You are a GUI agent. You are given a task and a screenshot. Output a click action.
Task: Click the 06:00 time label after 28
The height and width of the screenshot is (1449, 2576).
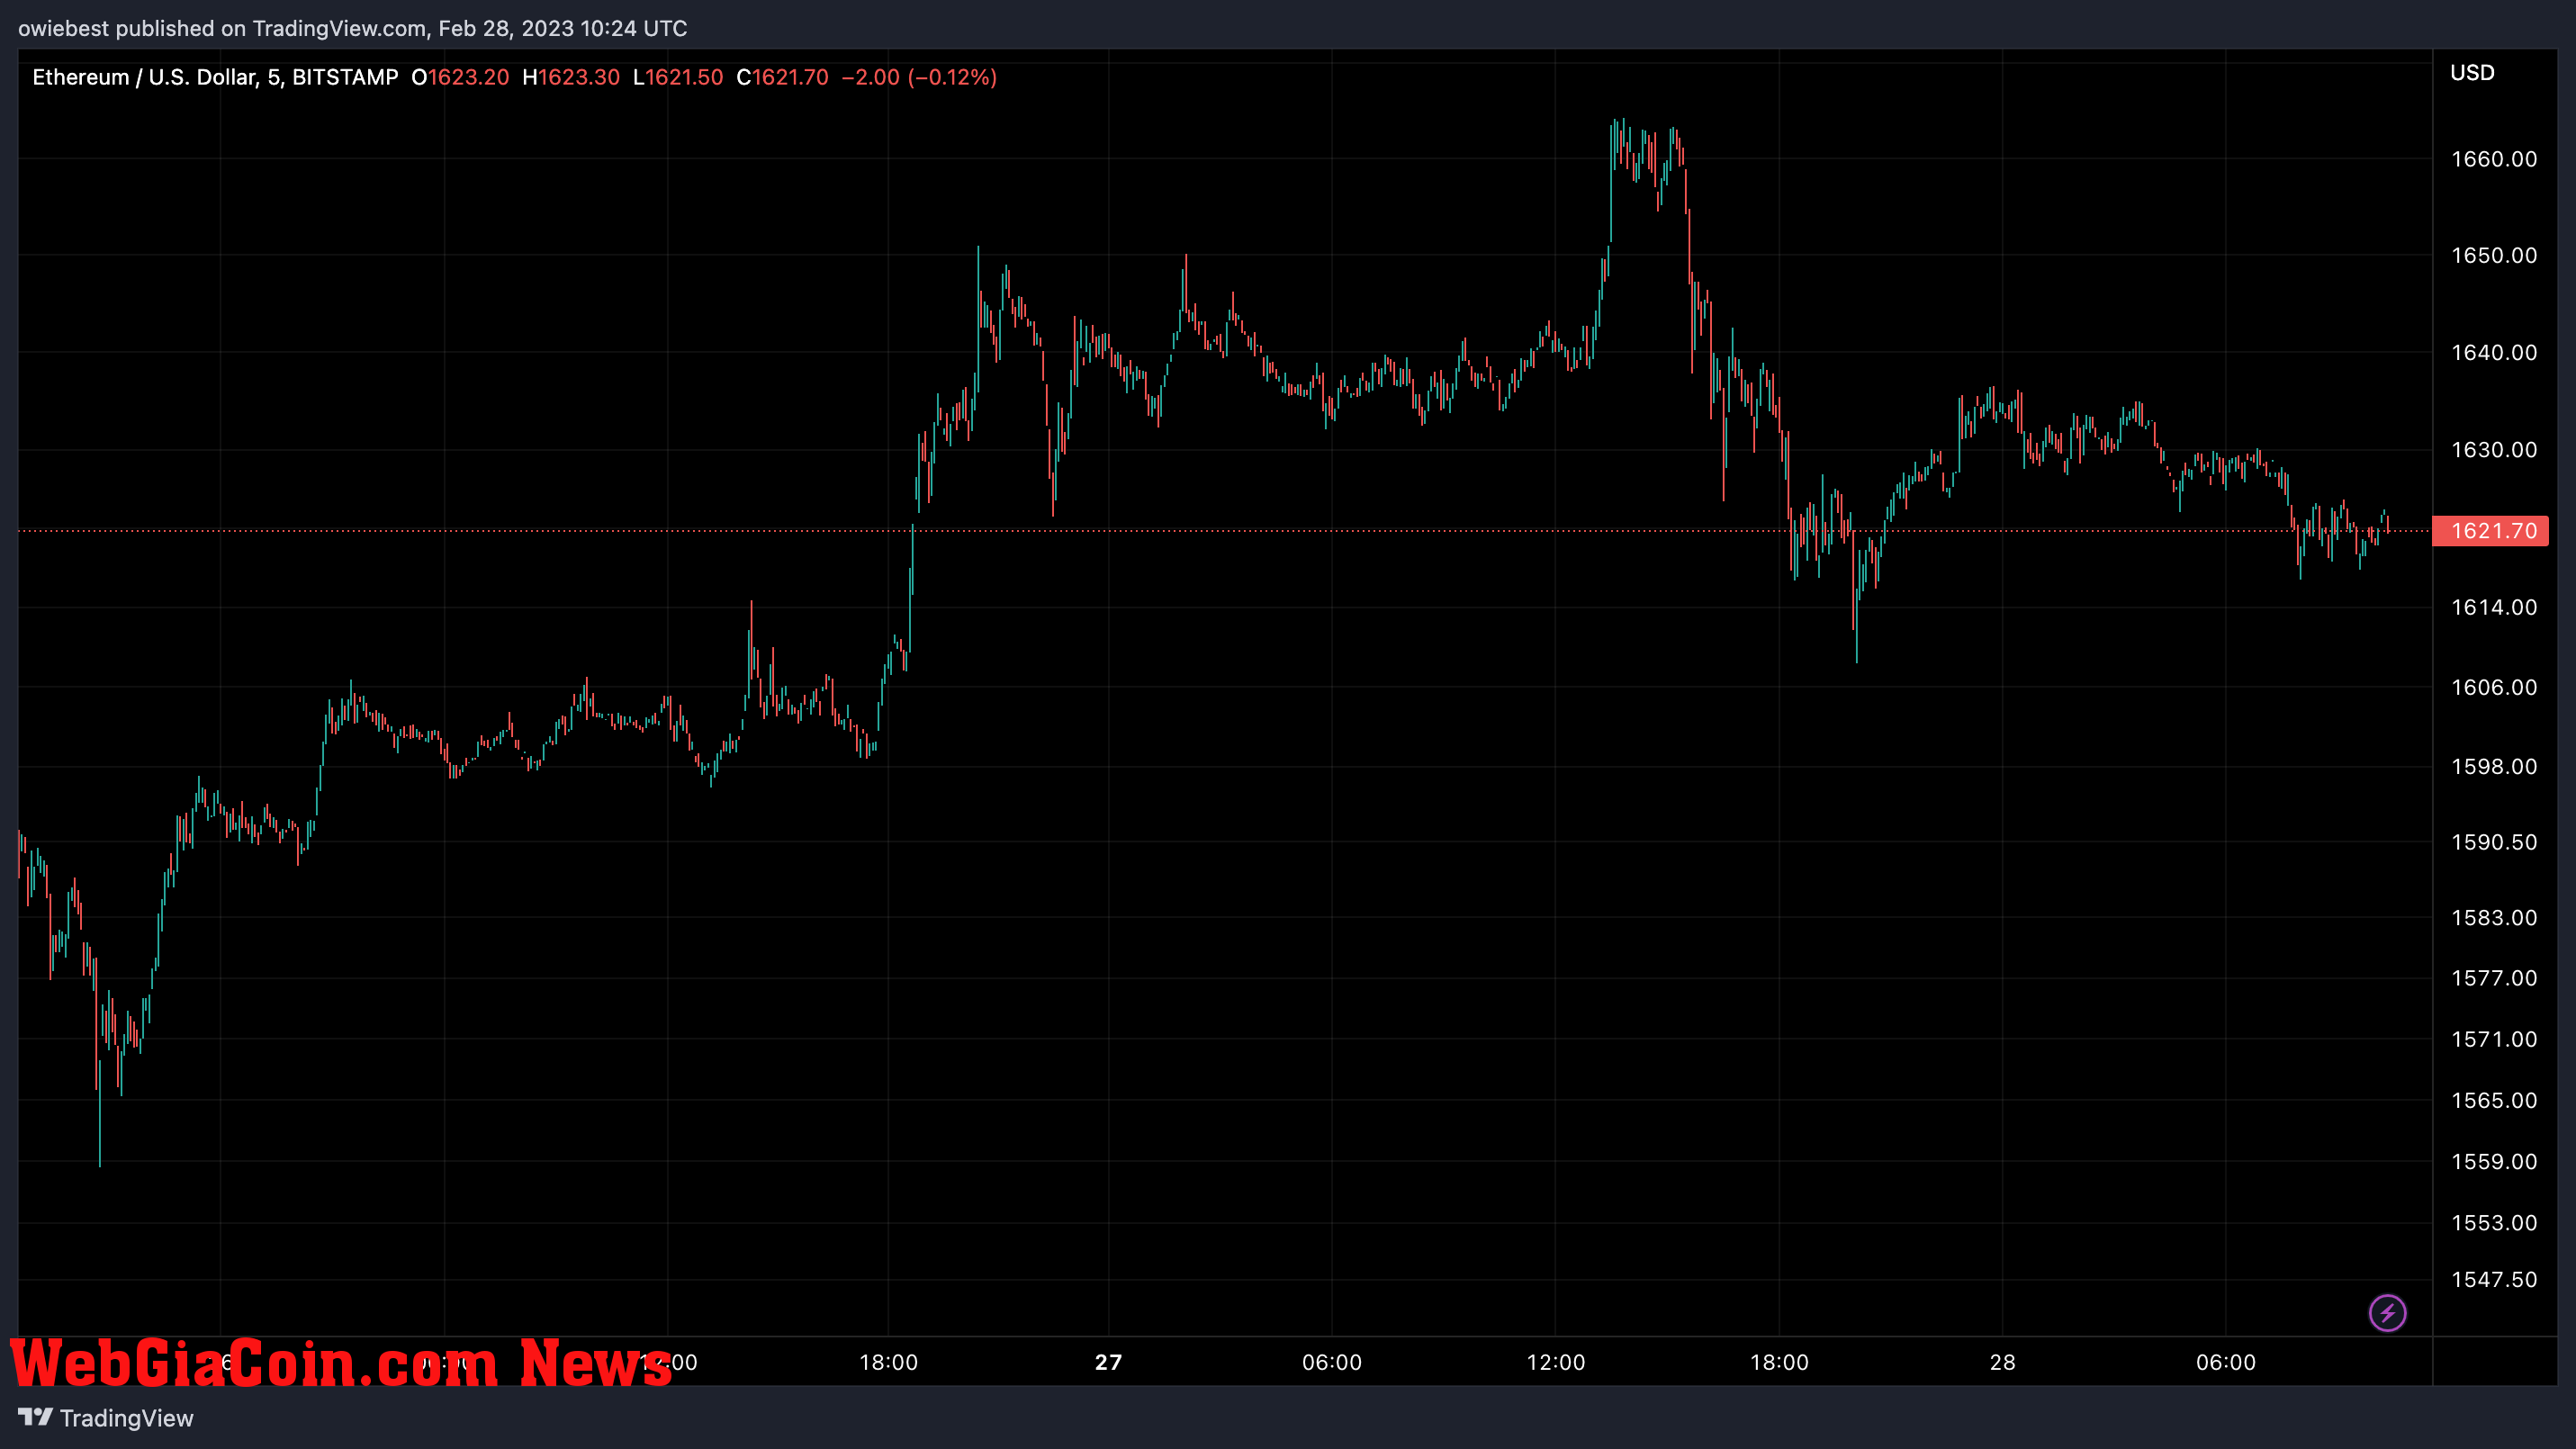click(x=2226, y=1362)
